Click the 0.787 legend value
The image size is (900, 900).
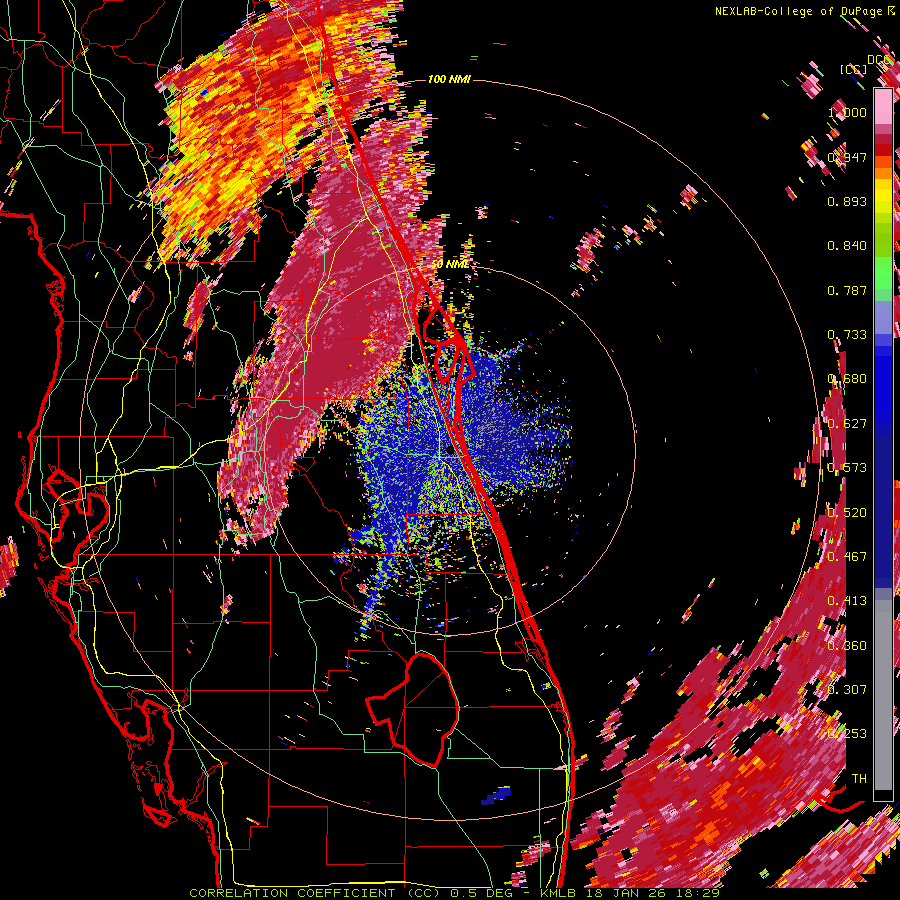tap(847, 290)
